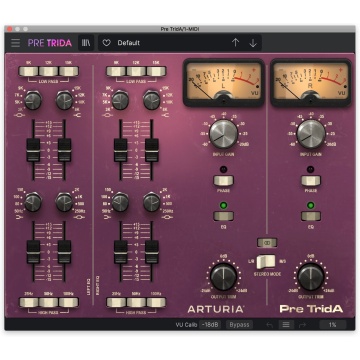Screen dimensions: 360x360
Task: Click Right EQ high-mid gain fader
Action: 121,150
